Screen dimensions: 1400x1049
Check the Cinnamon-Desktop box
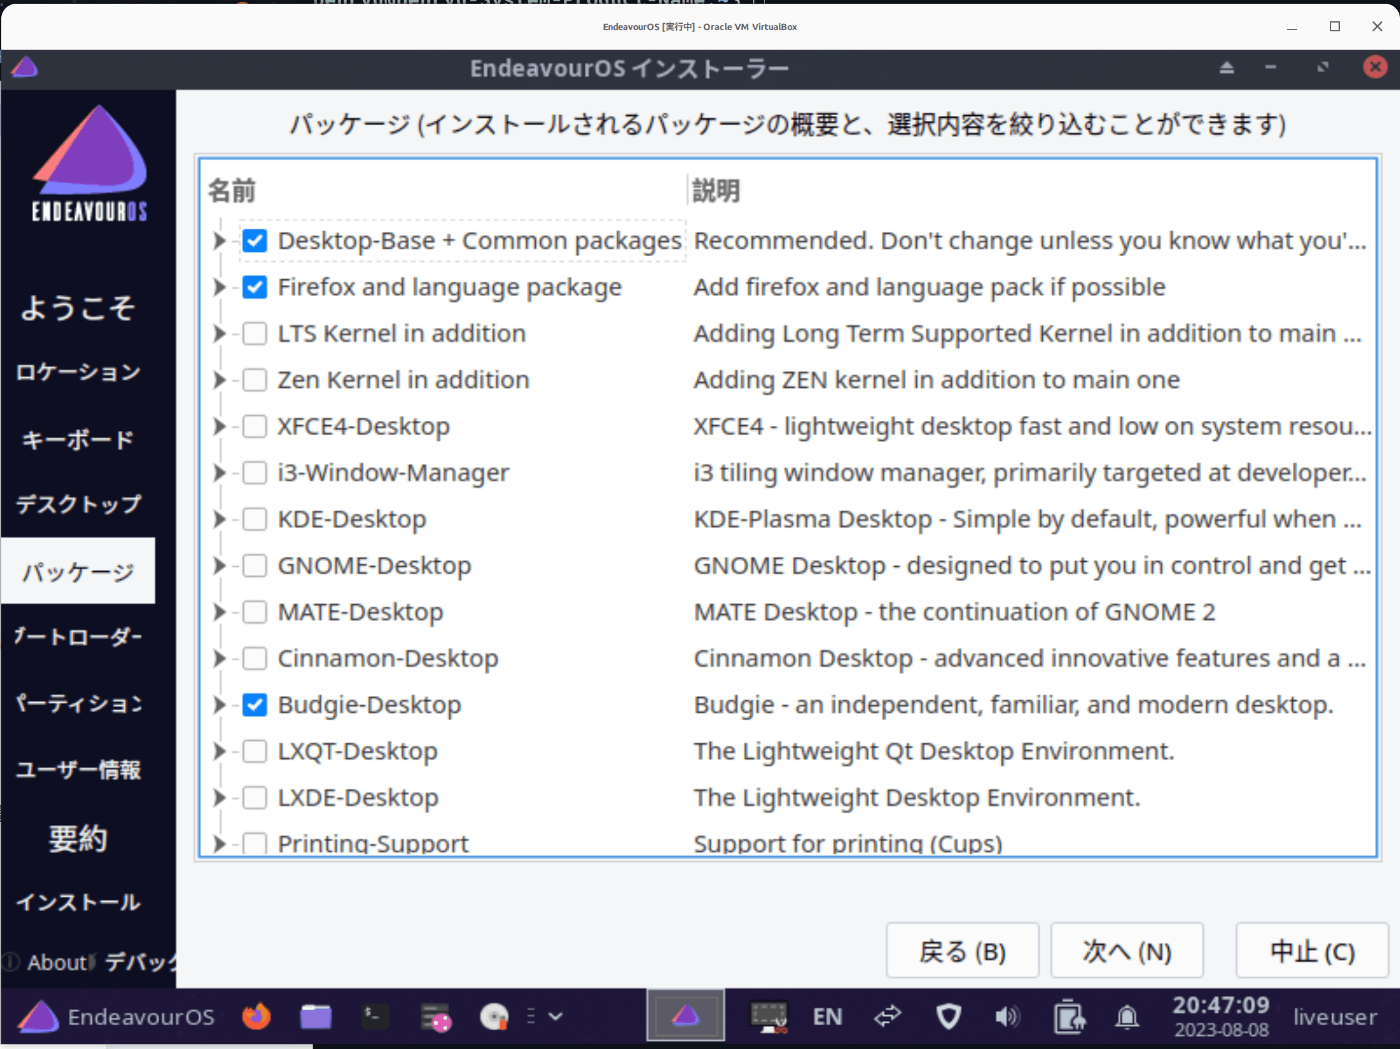255,659
